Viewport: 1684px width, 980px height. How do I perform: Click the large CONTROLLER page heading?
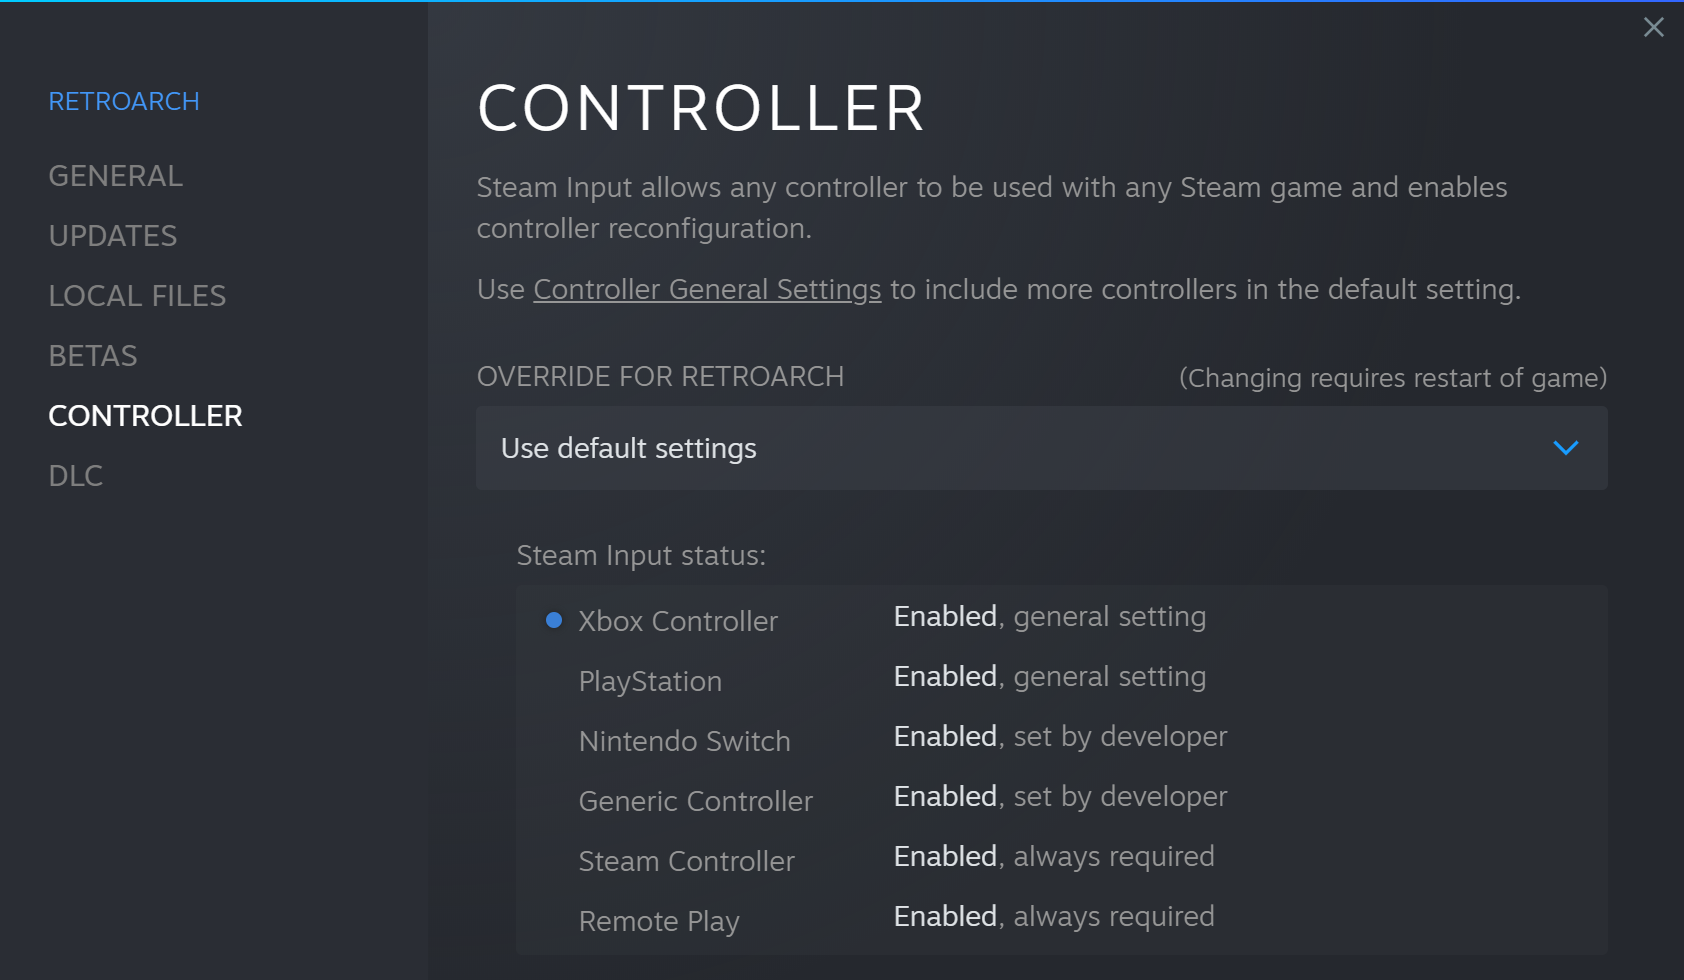pos(701,108)
